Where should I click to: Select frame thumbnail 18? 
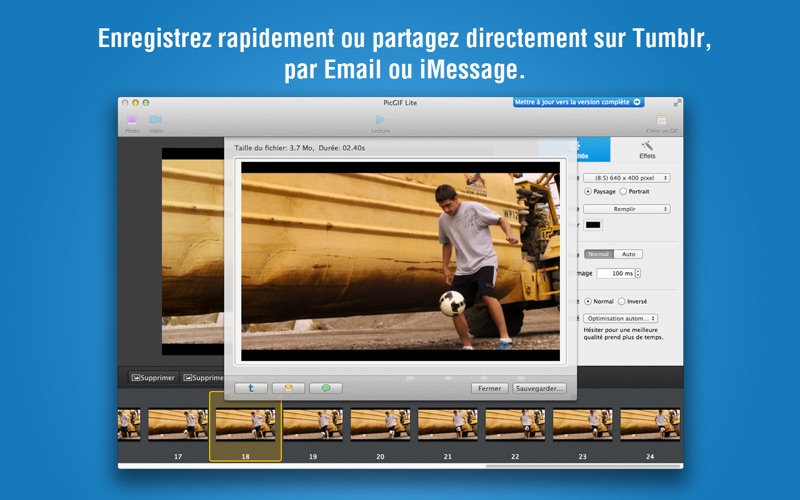tap(245, 424)
